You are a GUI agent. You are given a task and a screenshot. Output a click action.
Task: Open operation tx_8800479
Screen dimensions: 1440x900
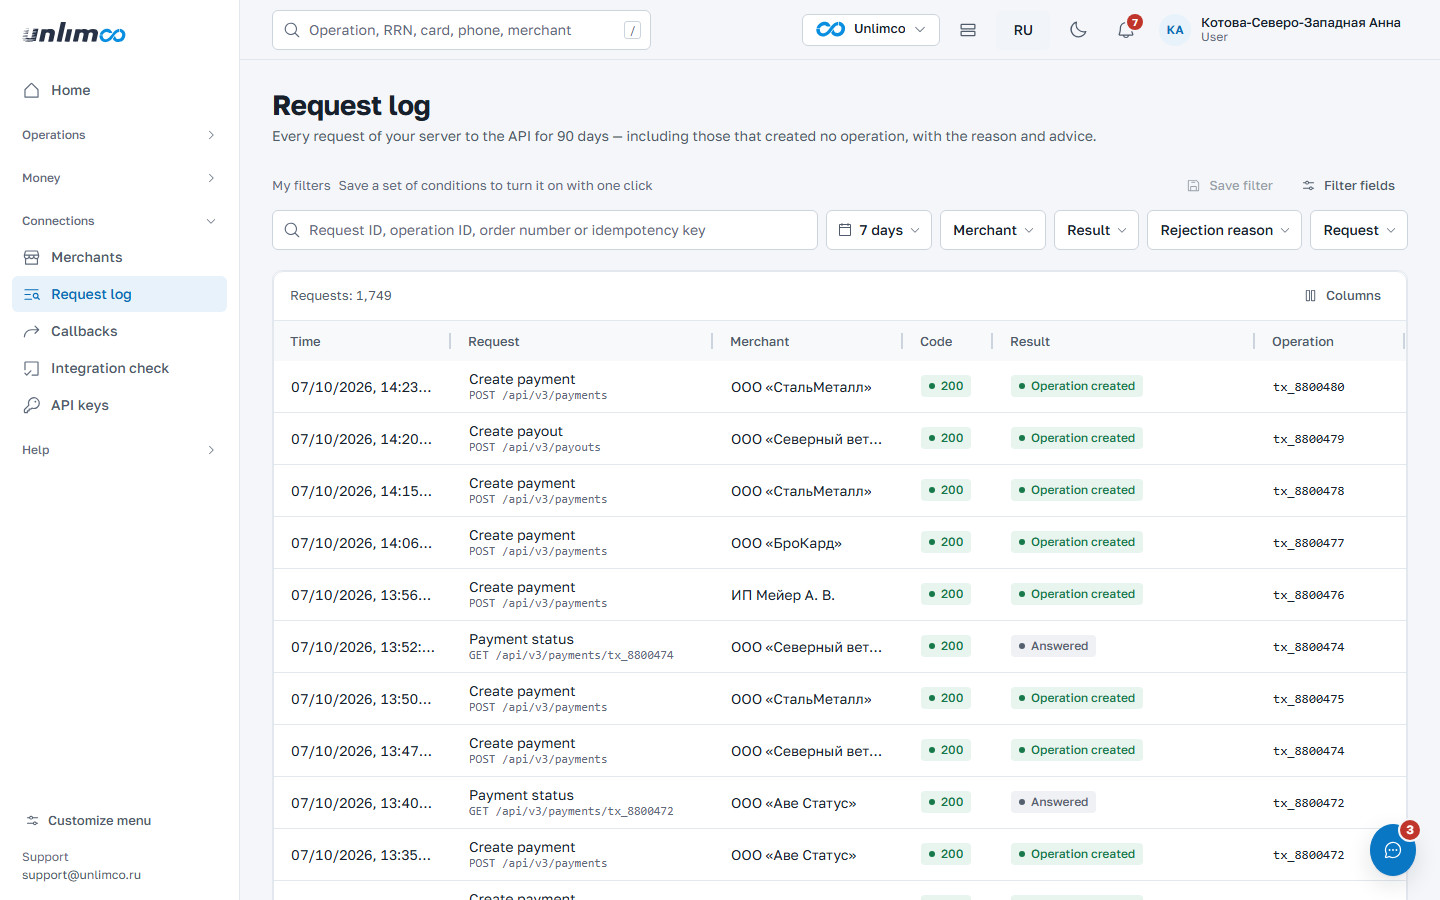point(1308,439)
